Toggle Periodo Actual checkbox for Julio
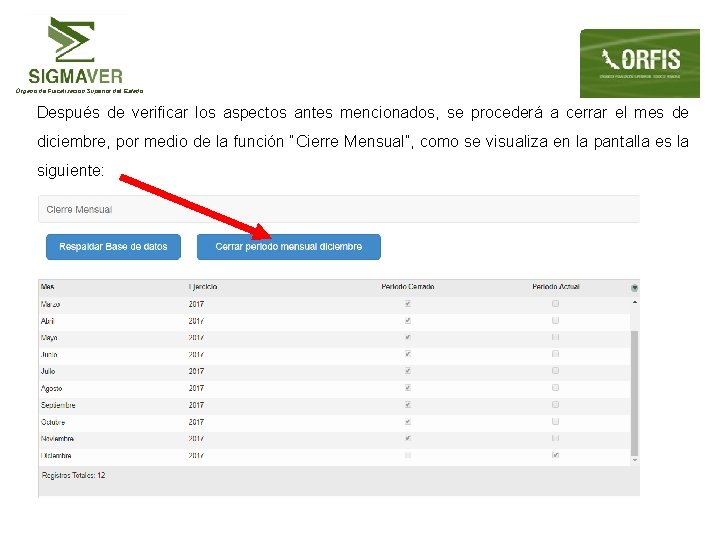Screen dimensions: 720x540 pos(556,371)
